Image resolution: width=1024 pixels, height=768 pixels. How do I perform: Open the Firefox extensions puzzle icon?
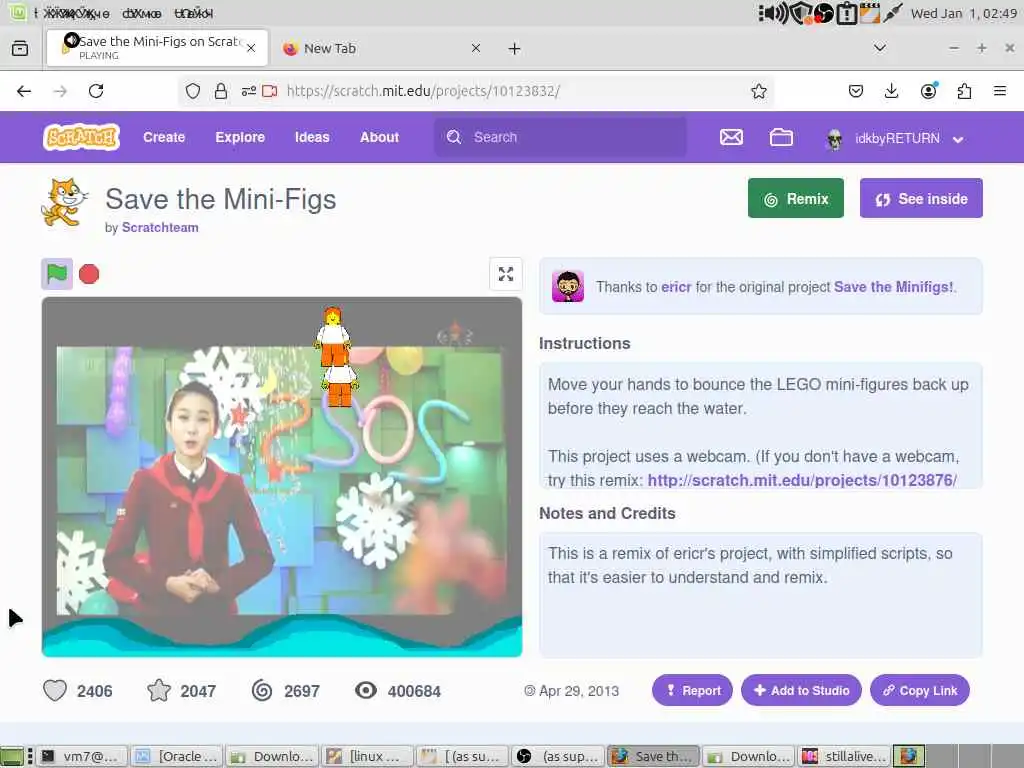pos(964,91)
